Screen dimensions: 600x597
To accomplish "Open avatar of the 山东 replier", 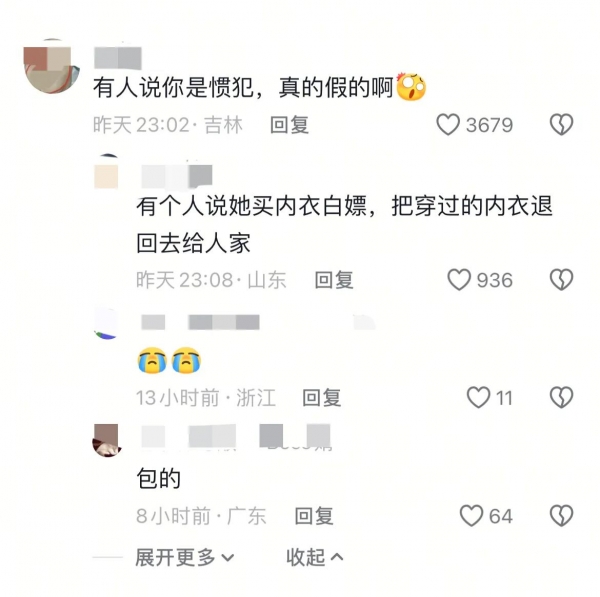I will 106,171.
